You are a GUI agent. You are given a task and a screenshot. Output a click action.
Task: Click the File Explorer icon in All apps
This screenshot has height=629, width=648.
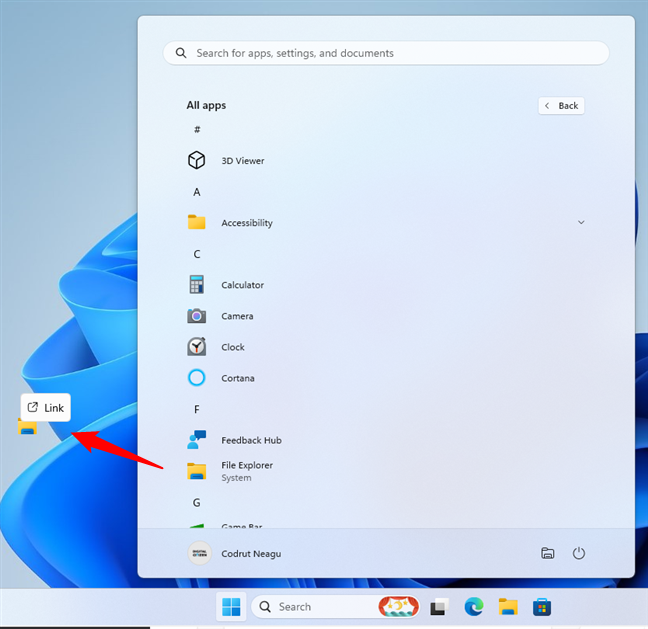pyautogui.click(x=196, y=471)
